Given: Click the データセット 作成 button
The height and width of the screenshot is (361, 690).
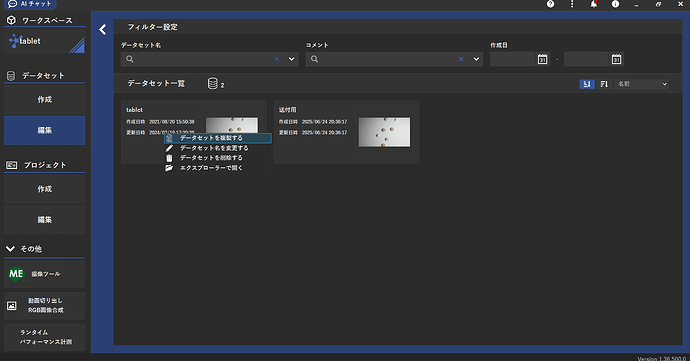Looking at the screenshot, I should [44, 99].
